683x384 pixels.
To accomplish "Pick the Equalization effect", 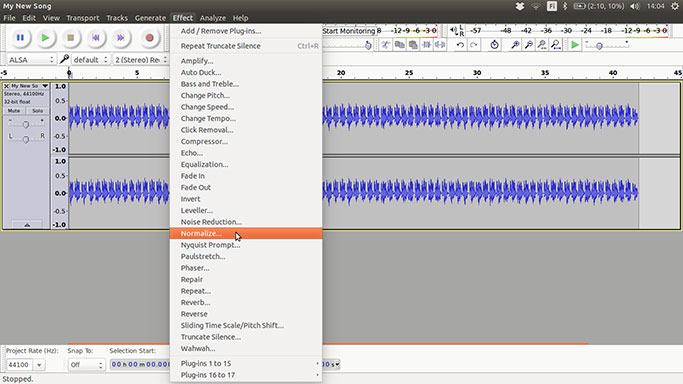I will coord(246,165).
